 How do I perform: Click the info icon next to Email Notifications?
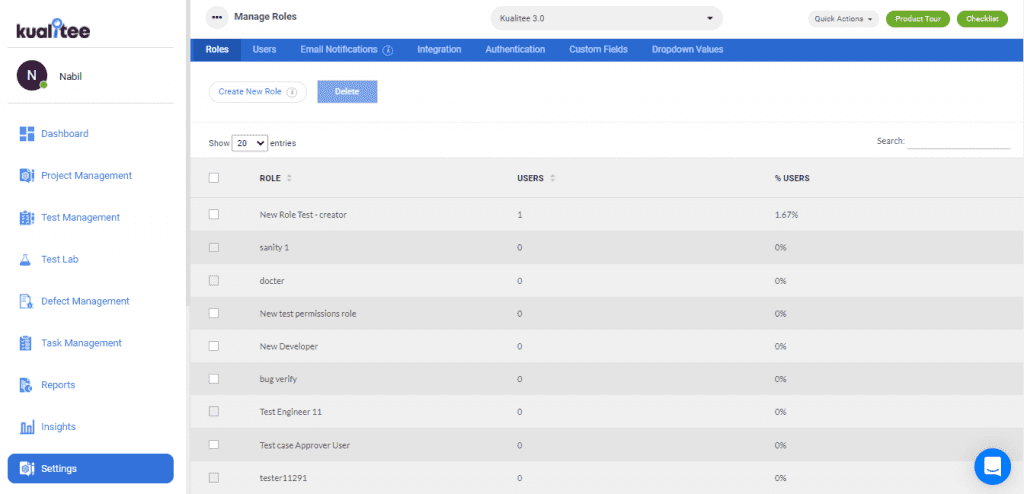(x=388, y=50)
